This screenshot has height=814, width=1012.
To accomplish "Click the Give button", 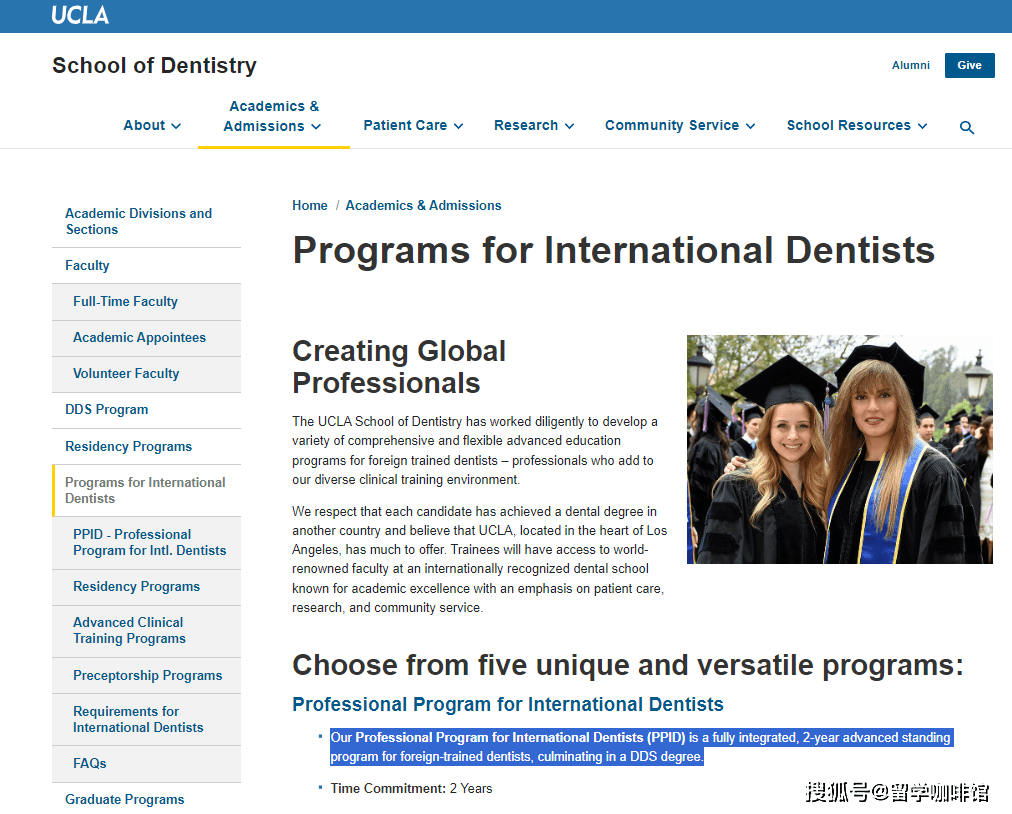I will click(x=969, y=65).
